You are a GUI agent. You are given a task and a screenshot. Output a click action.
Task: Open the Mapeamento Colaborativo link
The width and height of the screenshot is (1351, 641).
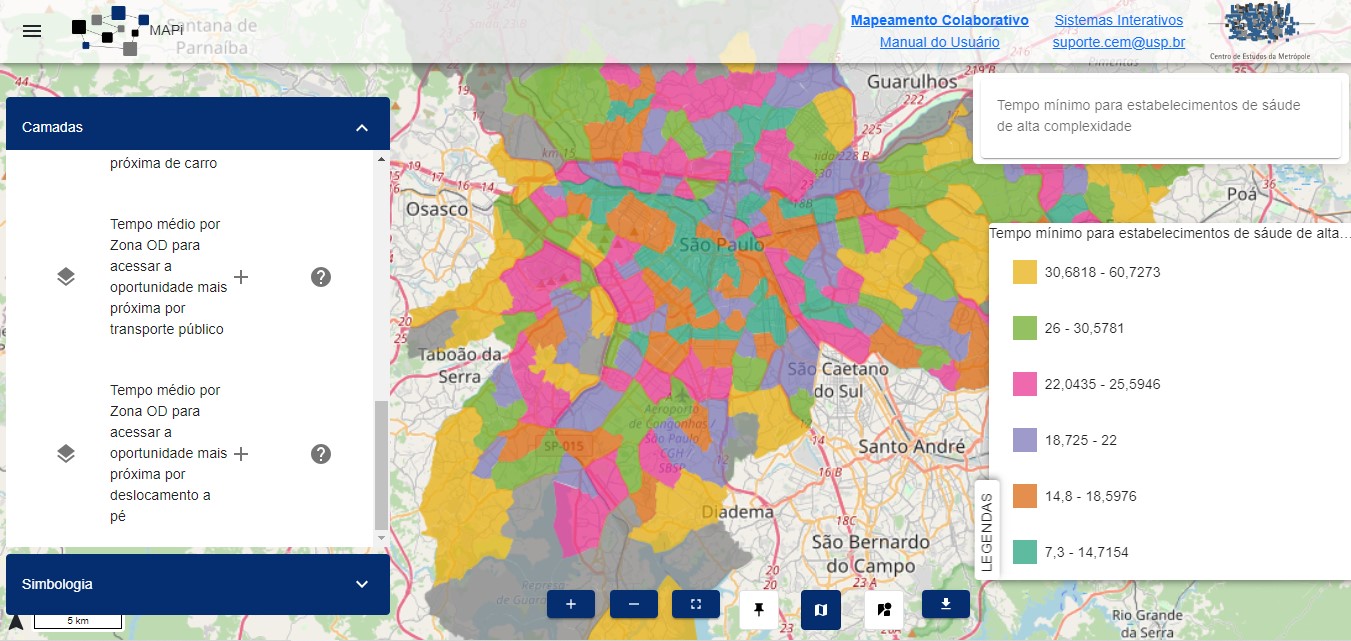coord(939,20)
